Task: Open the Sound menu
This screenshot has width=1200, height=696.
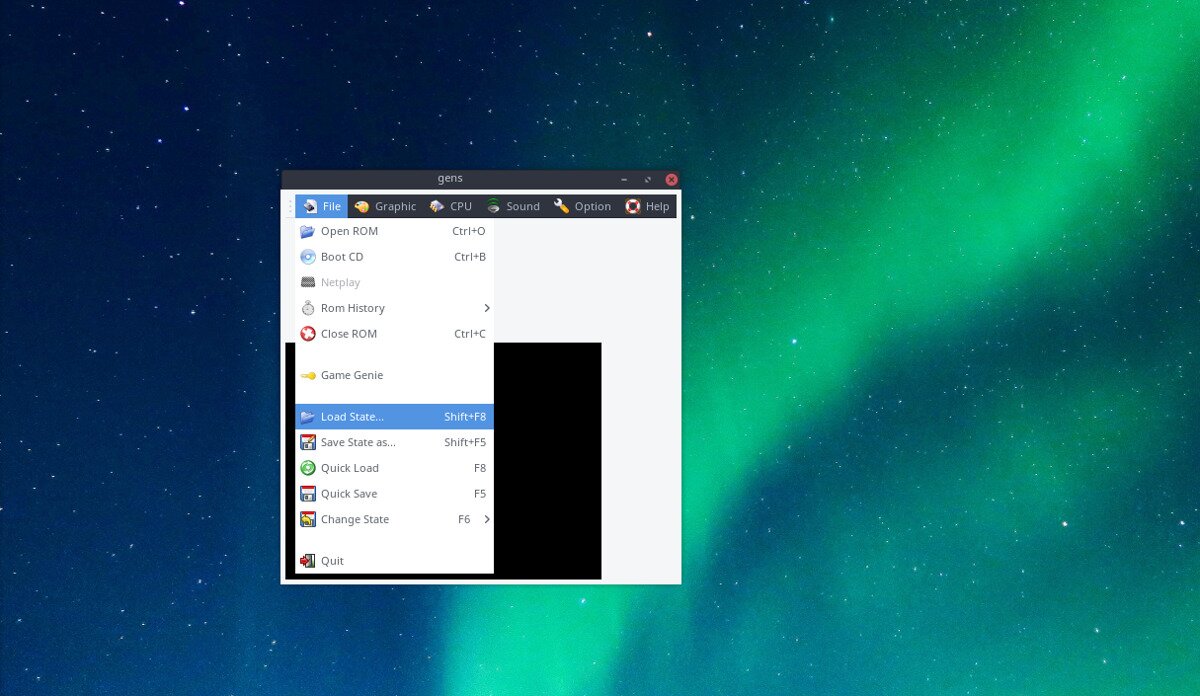Action: [513, 206]
